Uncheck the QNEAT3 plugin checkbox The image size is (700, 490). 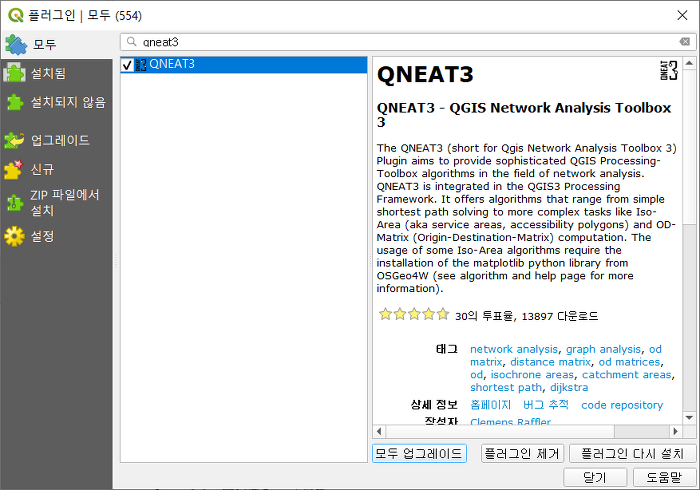pos(127,65)
